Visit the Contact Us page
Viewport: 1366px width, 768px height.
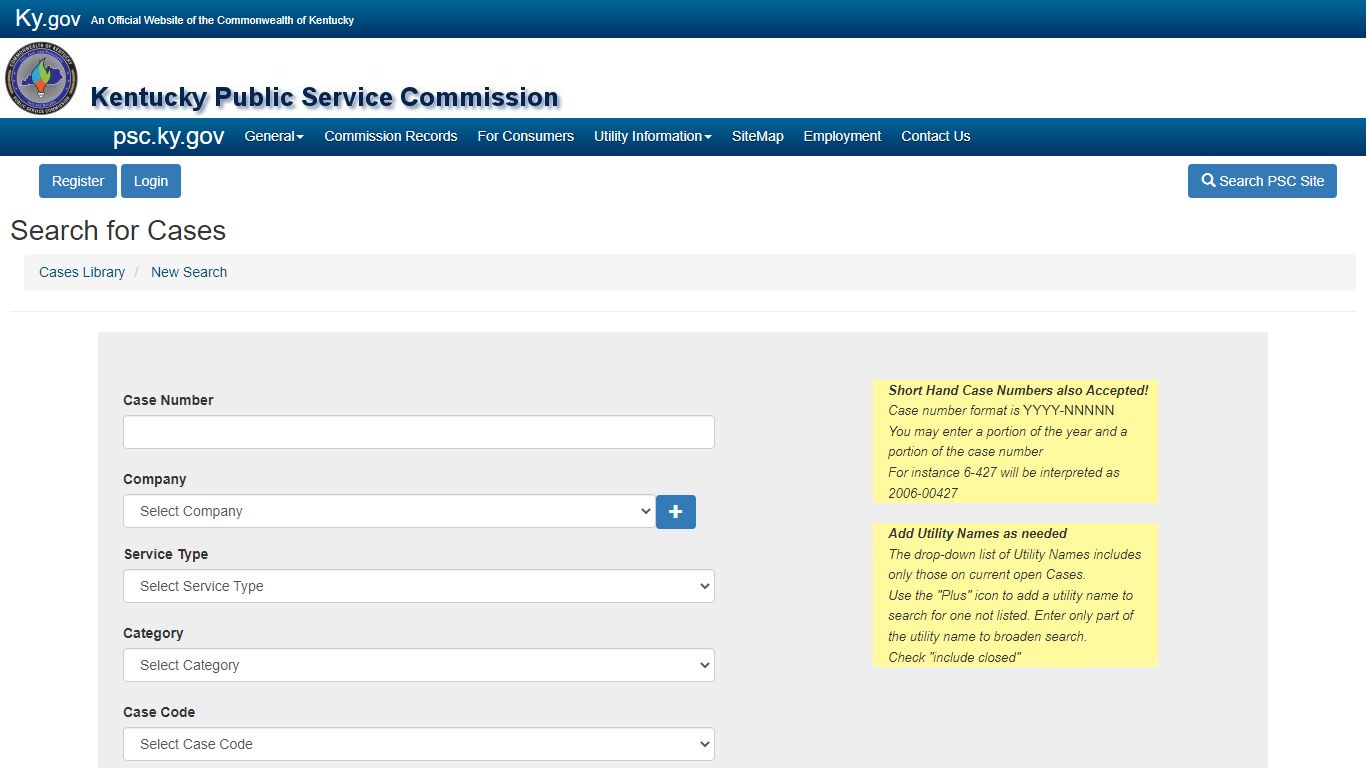936,136
